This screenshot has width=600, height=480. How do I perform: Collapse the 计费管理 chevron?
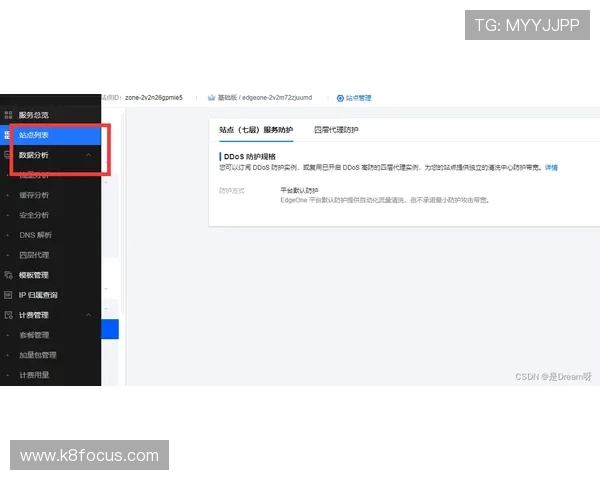(x=88, y=315)
